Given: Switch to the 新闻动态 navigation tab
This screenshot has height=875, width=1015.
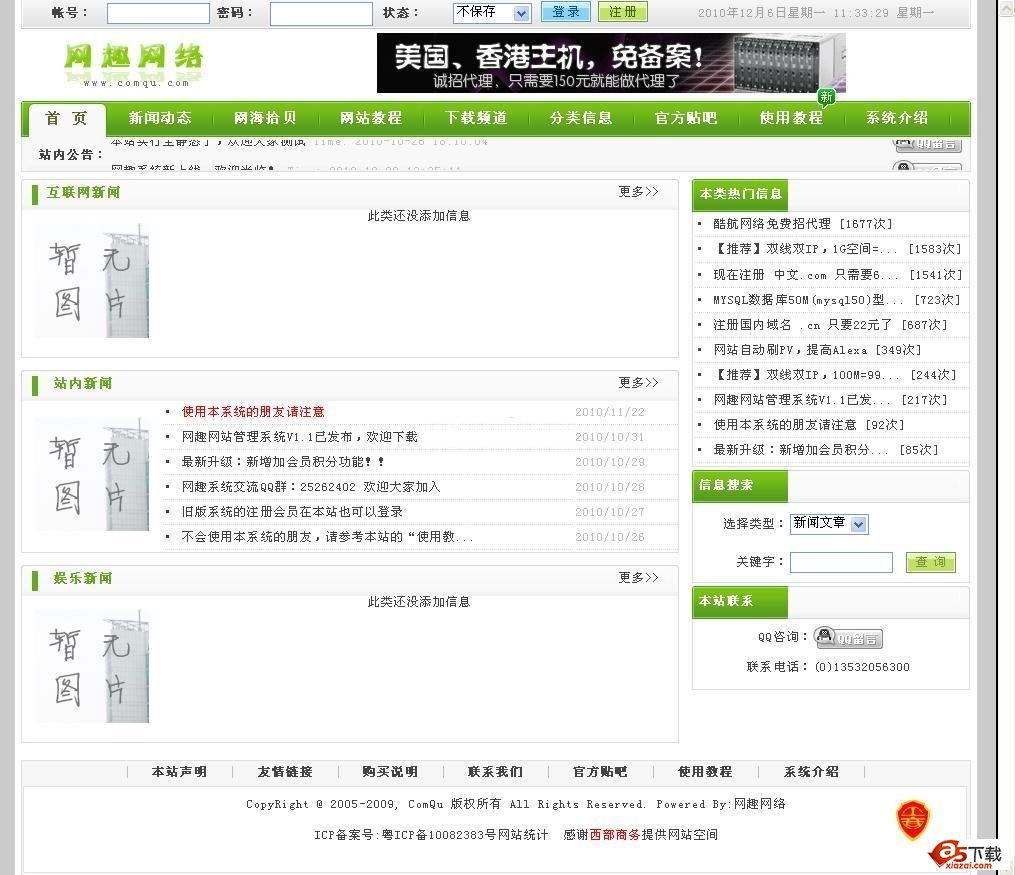Looking at the screenshot, I should click(160, 118).
